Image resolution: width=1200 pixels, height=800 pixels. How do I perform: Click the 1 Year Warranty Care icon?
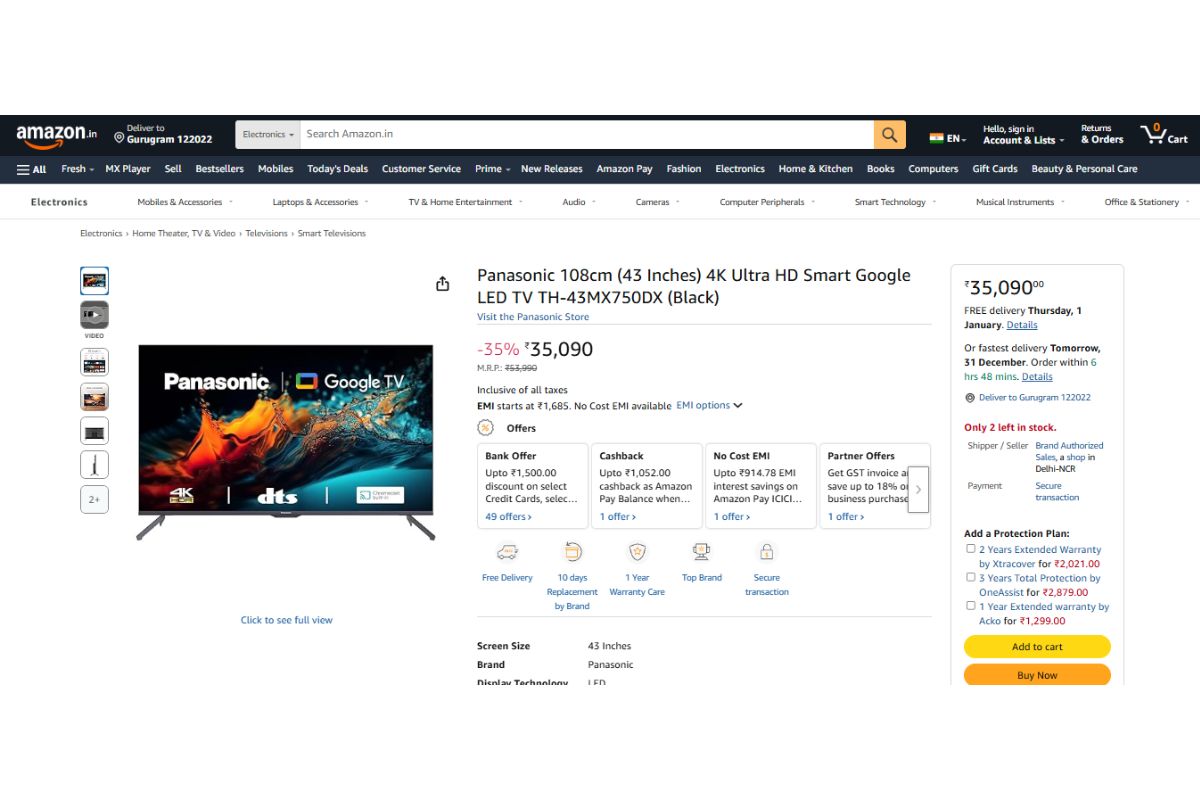pyautogui.click(x=637, y=551)
